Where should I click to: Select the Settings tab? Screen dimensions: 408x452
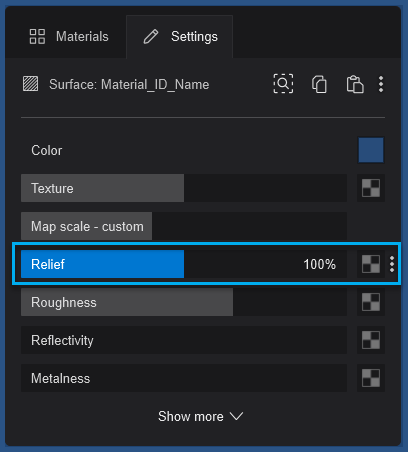point(180,36)
